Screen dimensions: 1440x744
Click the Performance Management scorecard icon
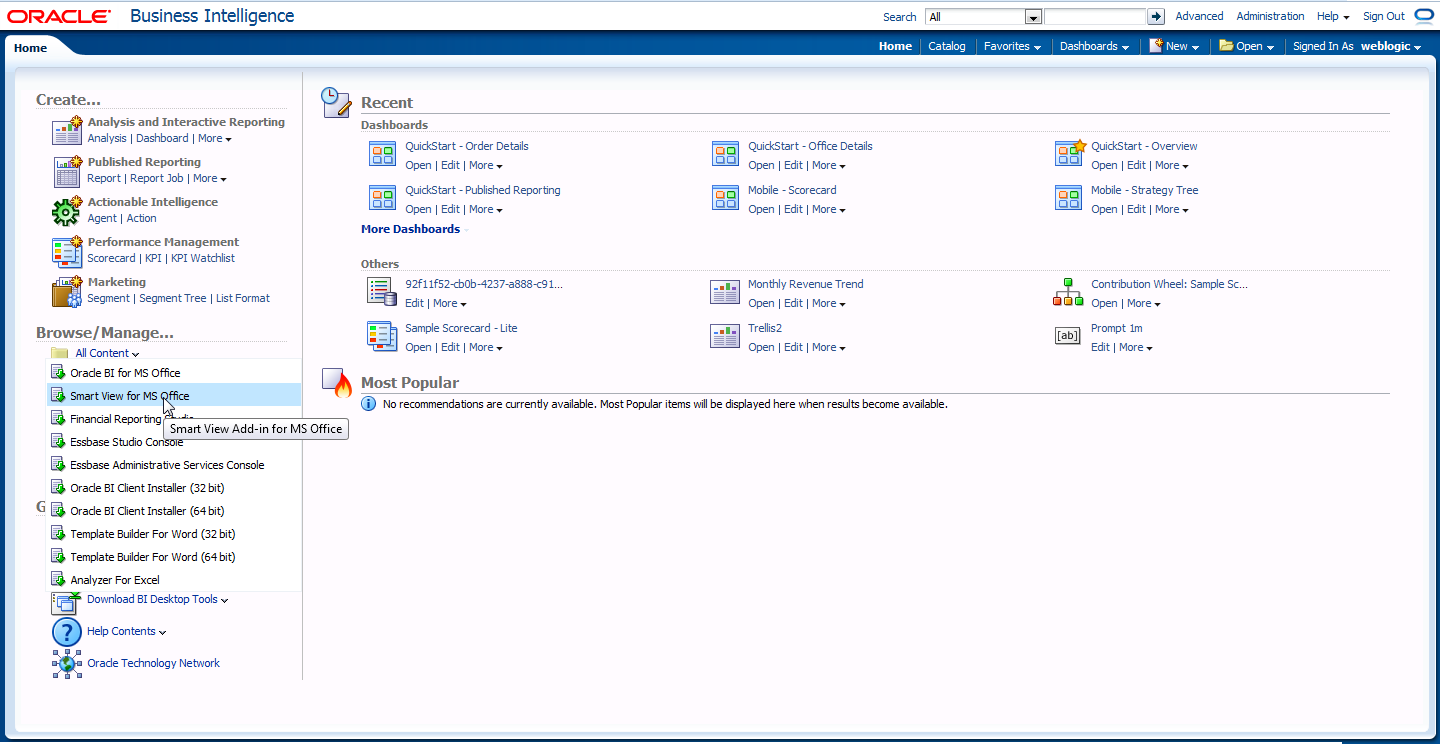pos(66,250)
